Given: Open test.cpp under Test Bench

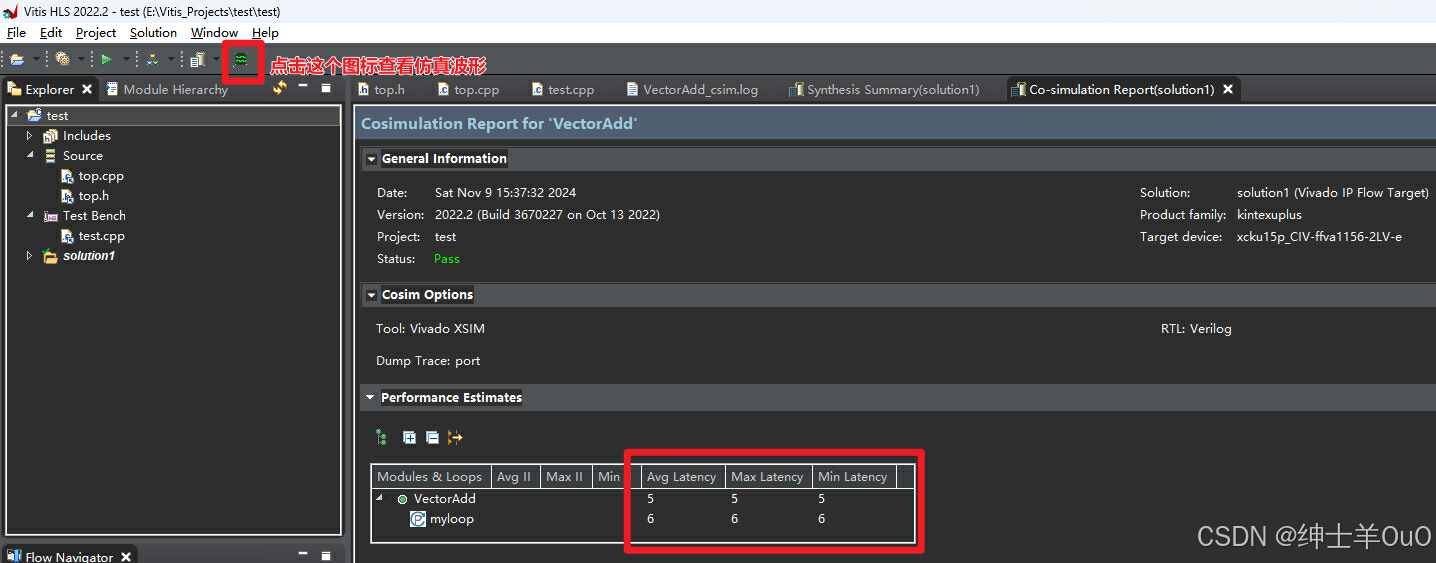Looking at the screenshot, I should [92, 236].
